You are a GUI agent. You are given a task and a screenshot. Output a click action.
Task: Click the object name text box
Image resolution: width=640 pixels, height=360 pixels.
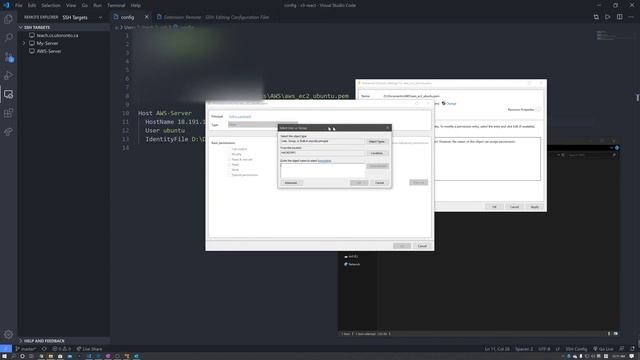322,171
